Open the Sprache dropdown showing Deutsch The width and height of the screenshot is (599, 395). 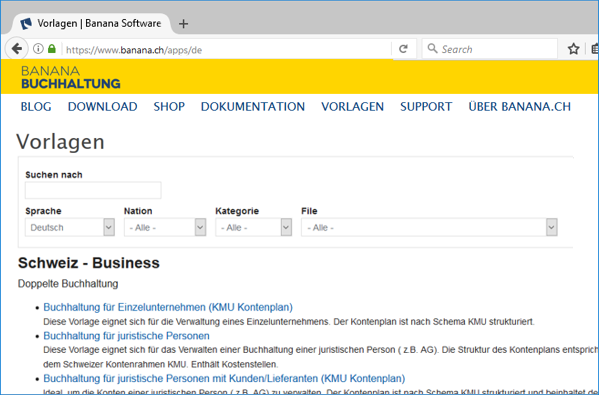point(70,227)
